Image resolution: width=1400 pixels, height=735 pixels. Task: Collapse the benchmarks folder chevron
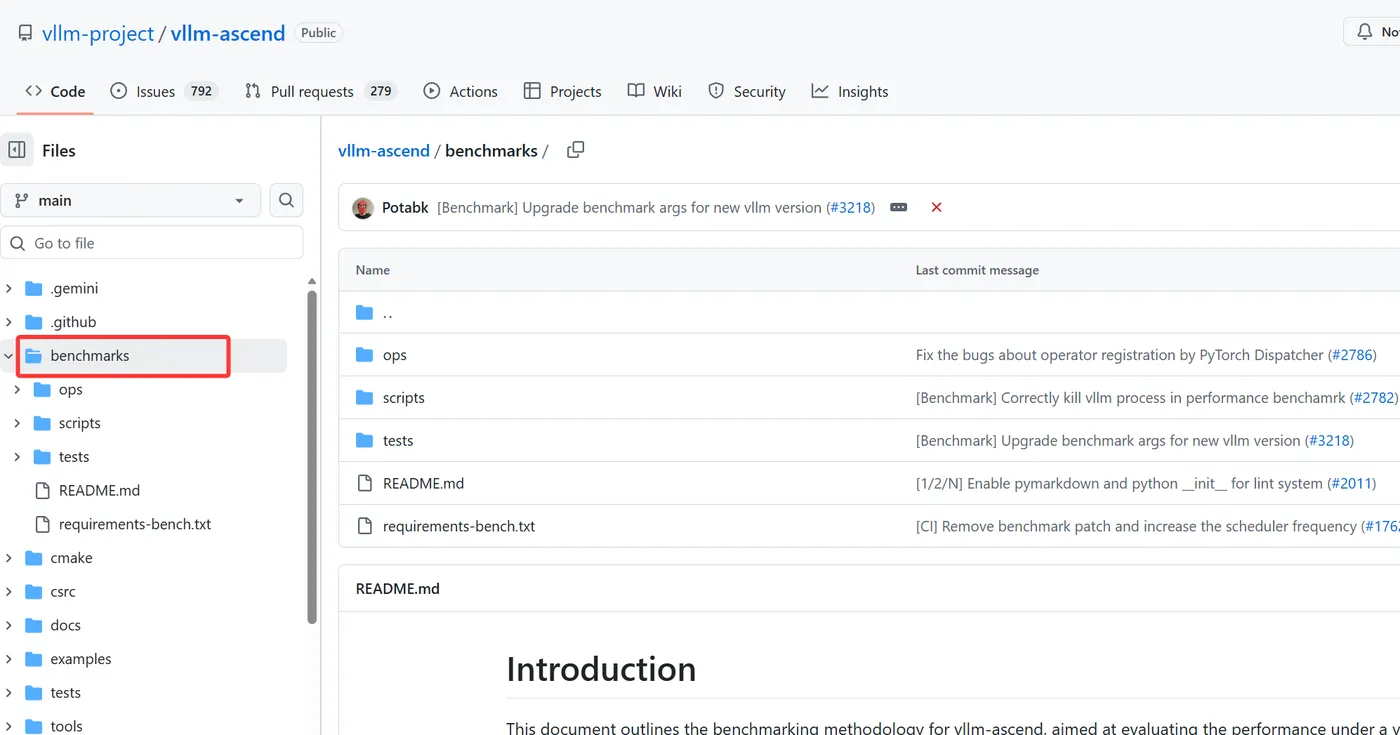pyautogui.click(x=9, y=356)
